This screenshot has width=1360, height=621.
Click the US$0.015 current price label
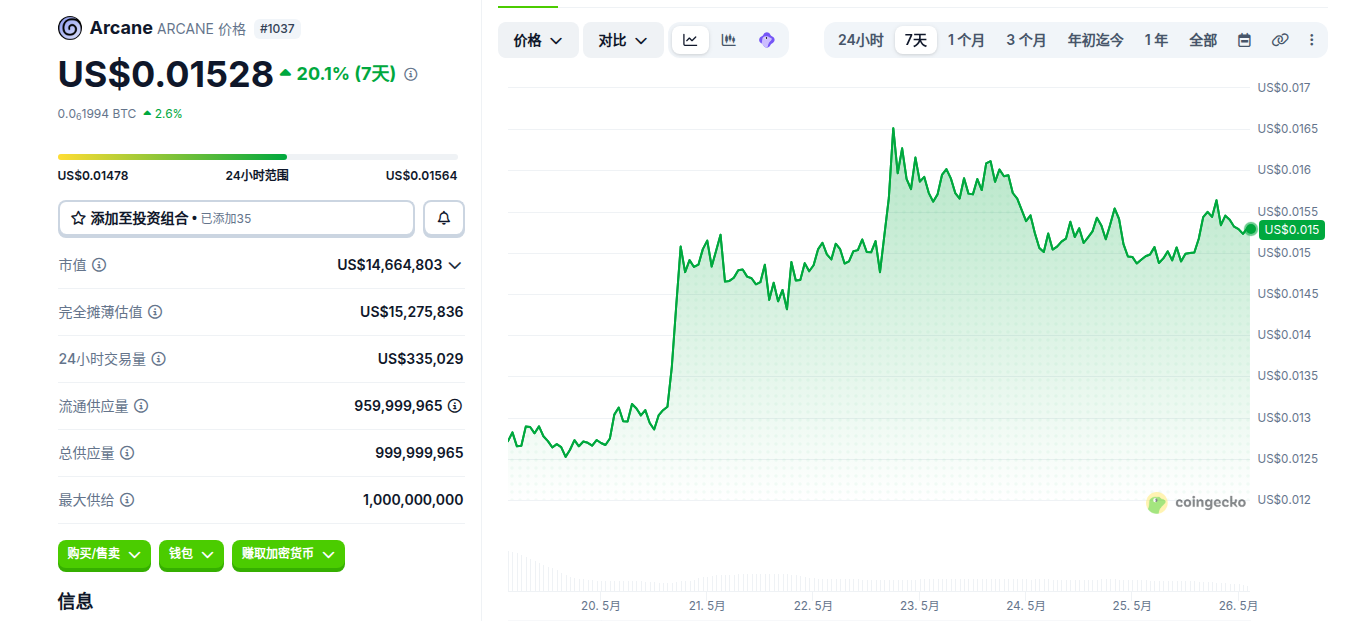pyautogui.click(x=1292, y=230)
